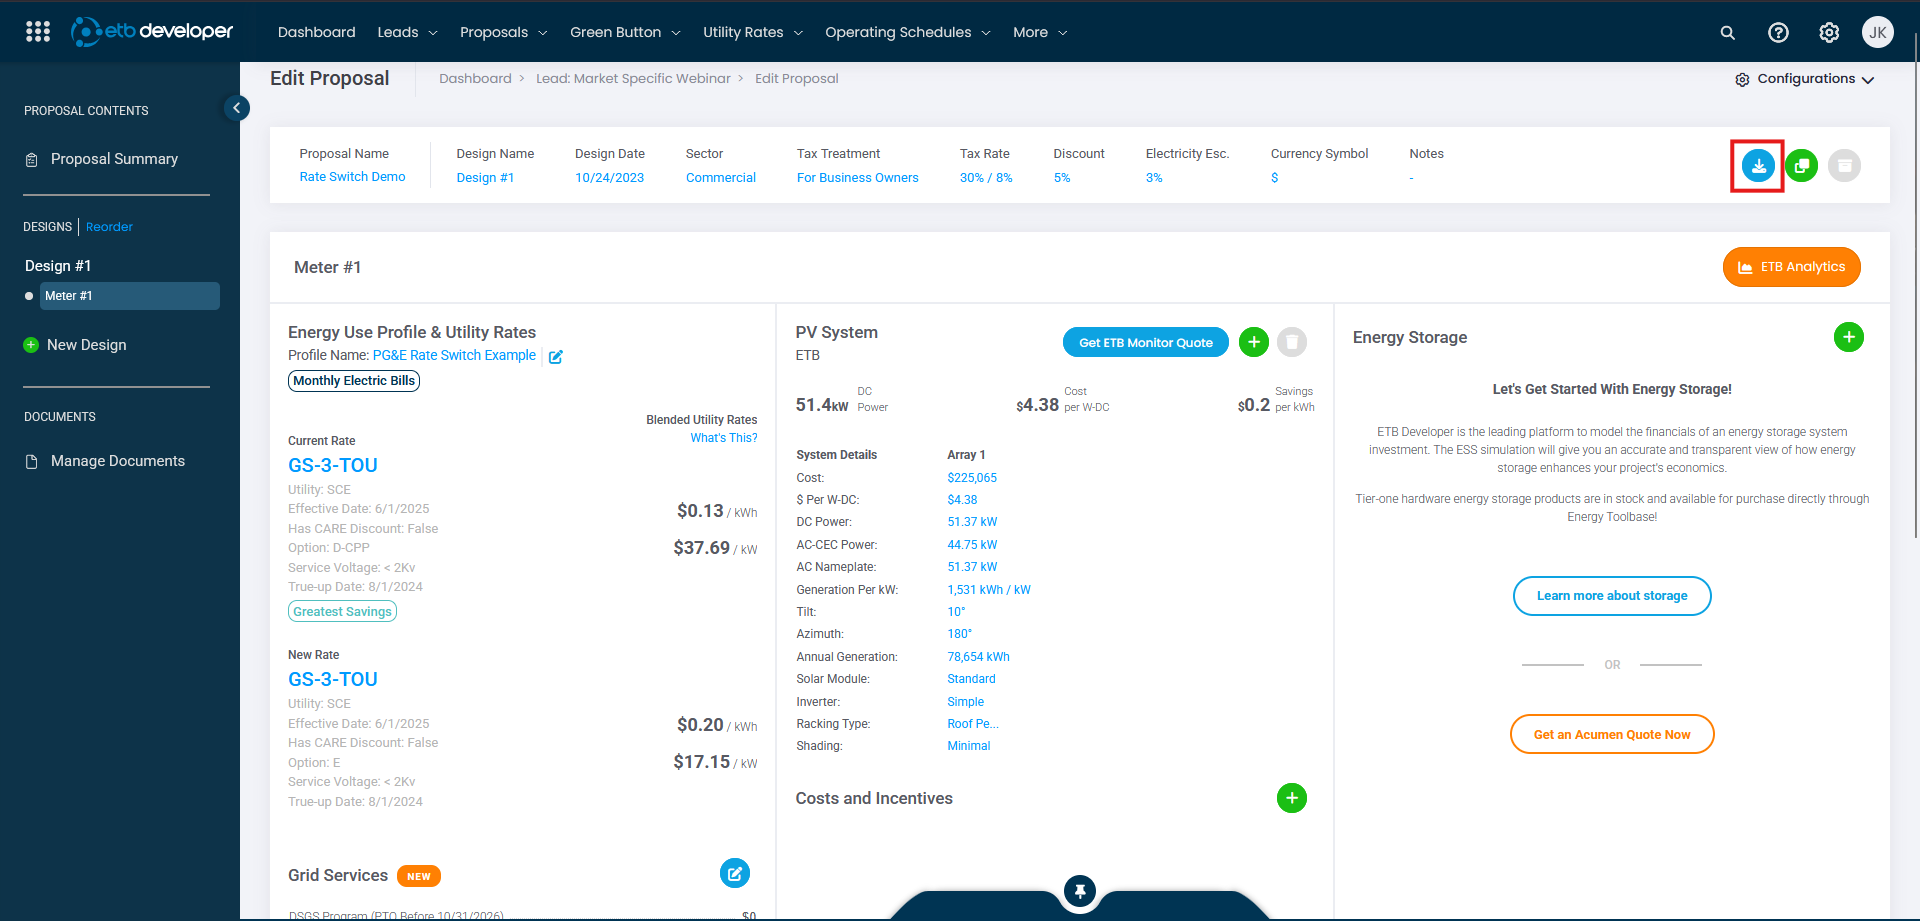
Task: Click the ETB Analytics button
Action: click(x=1791, y=267)
